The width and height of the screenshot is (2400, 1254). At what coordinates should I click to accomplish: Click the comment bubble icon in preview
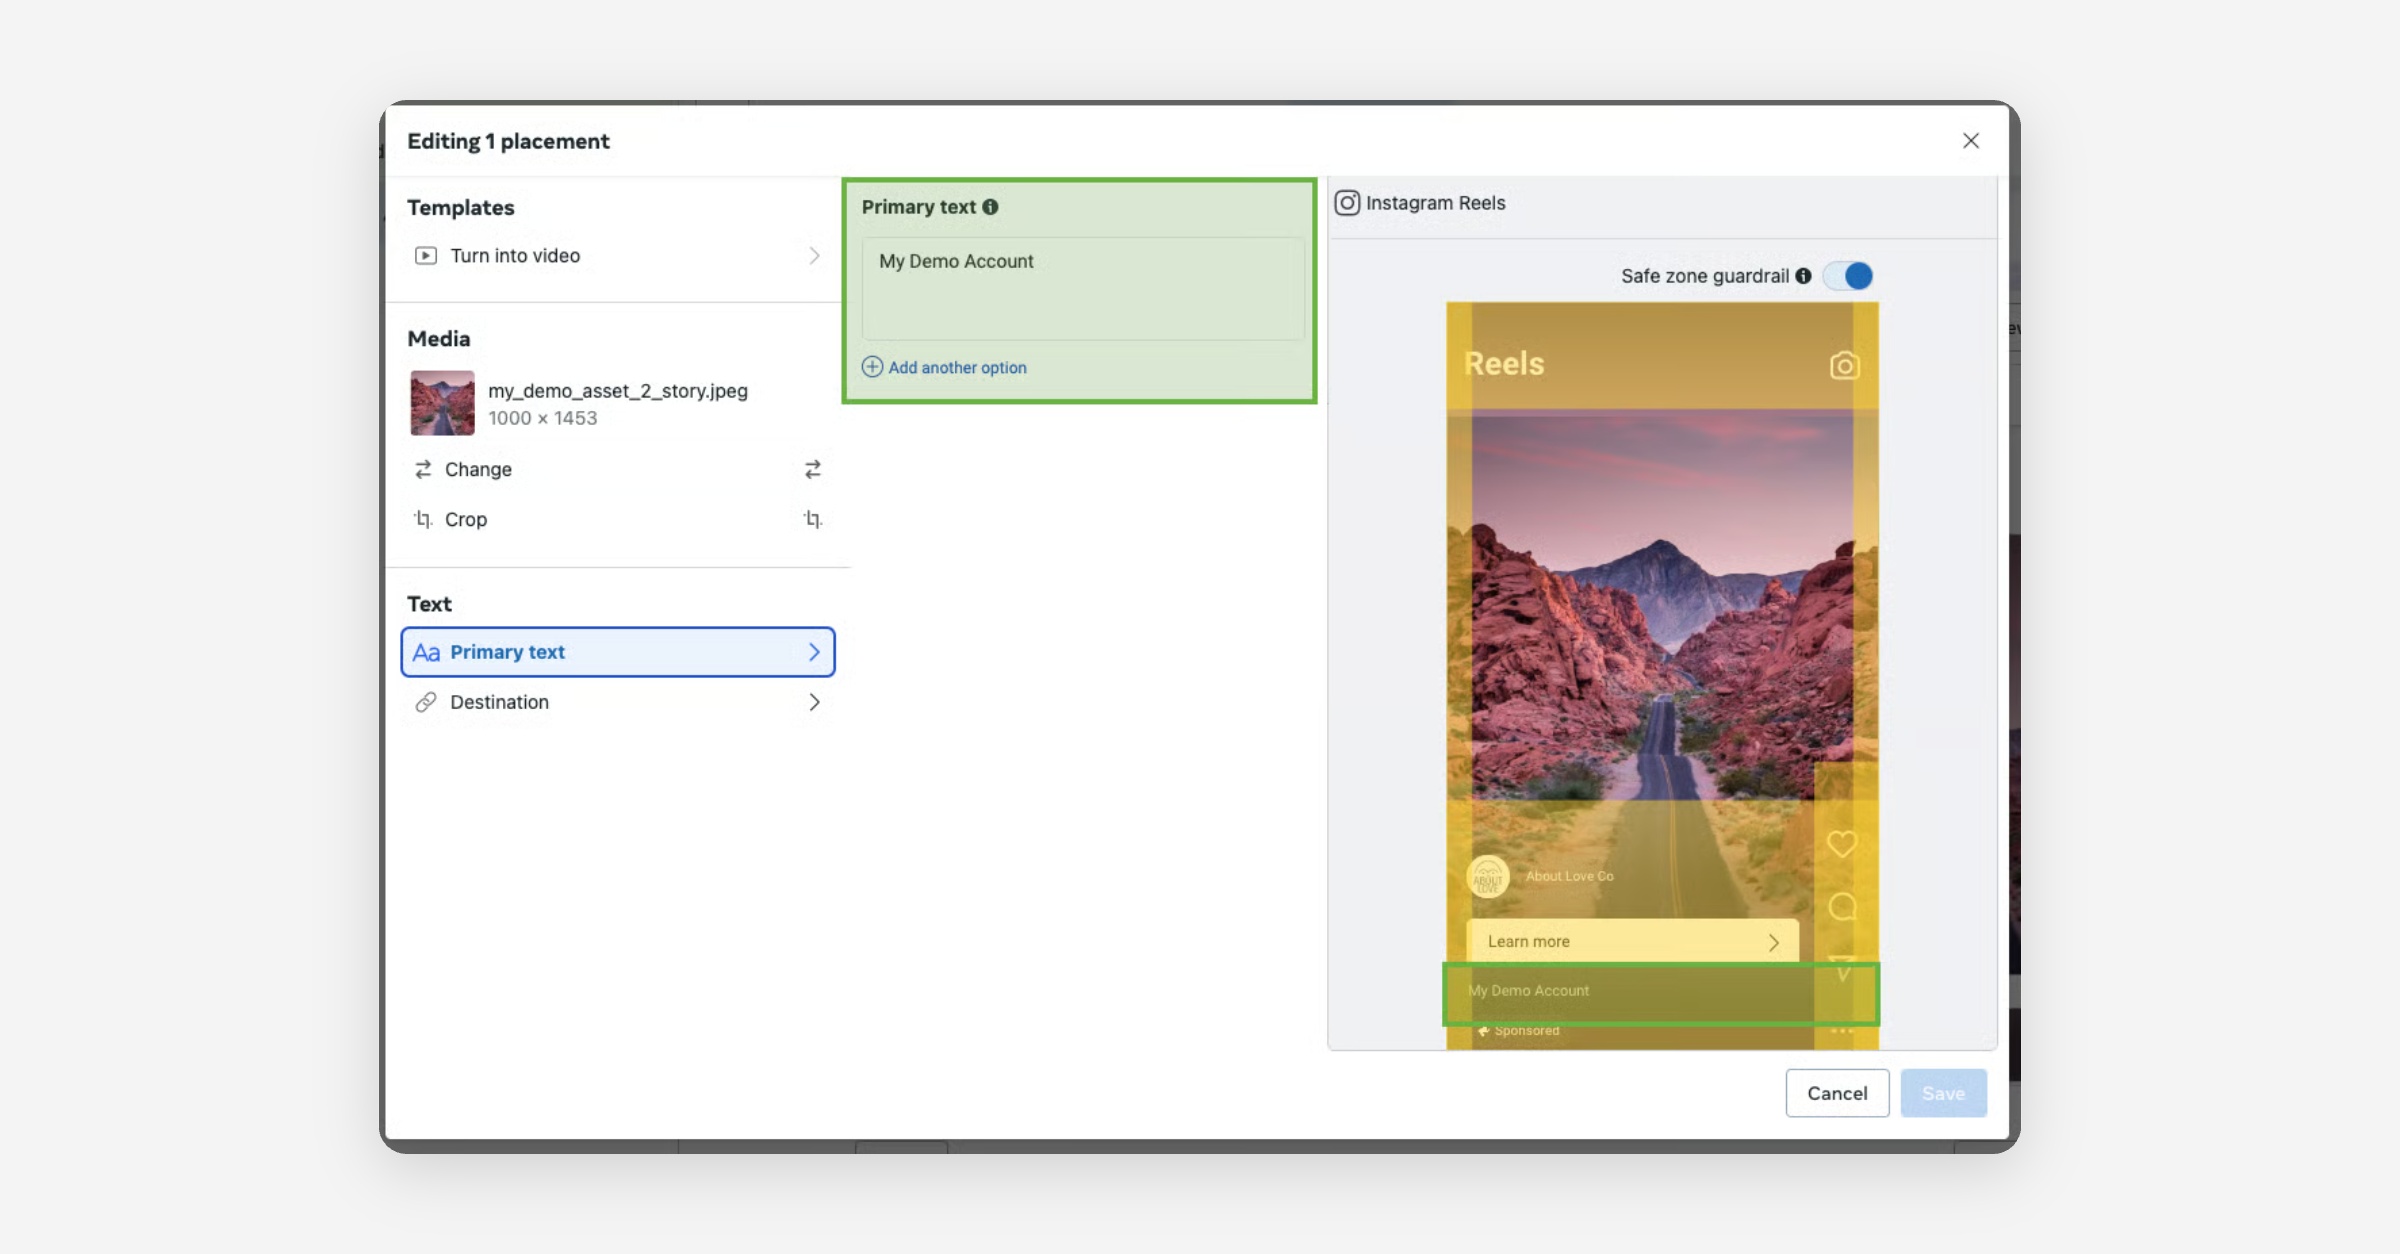click(1841, 907)
